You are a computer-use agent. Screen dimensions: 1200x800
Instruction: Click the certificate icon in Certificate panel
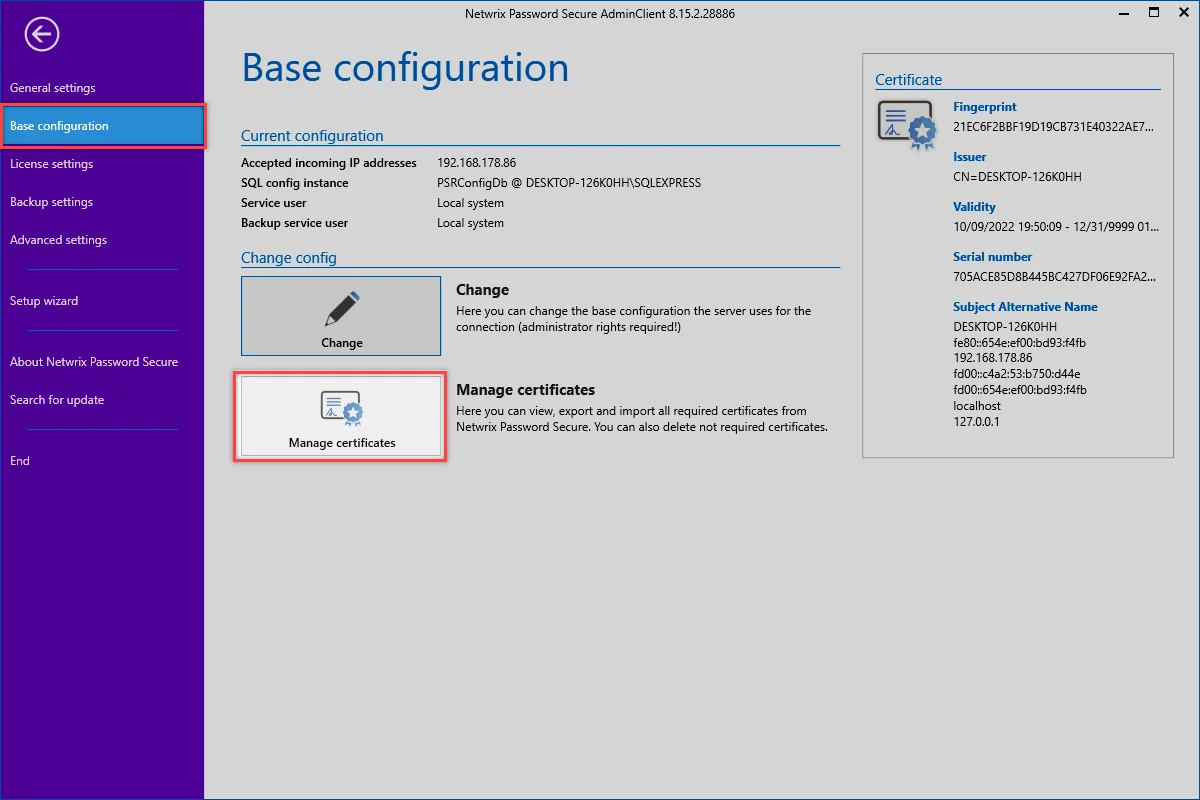(907, 125)
